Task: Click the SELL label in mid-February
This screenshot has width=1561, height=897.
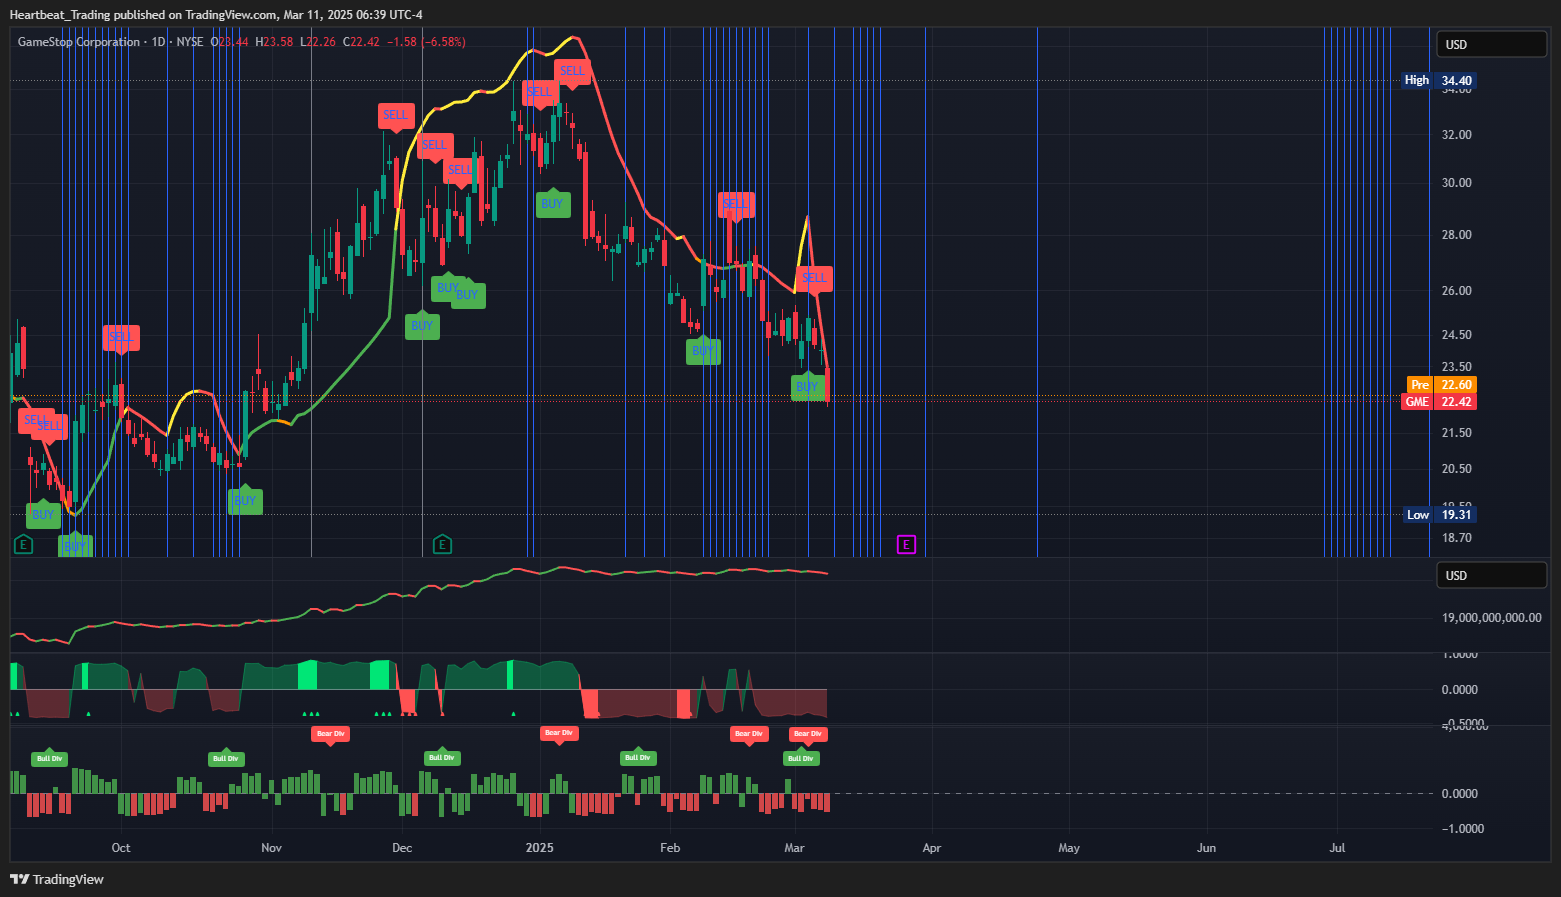Action: click(736, 204)
